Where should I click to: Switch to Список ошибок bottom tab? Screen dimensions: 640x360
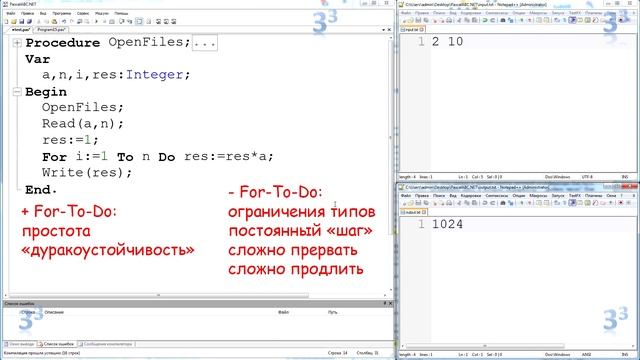(56, 344)
